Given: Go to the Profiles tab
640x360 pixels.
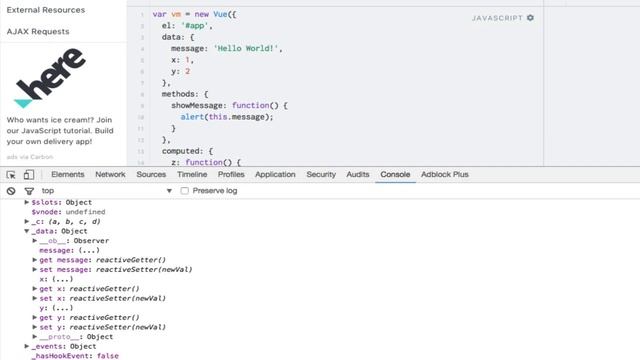Looking at the screenshot, I should [231, 174].
